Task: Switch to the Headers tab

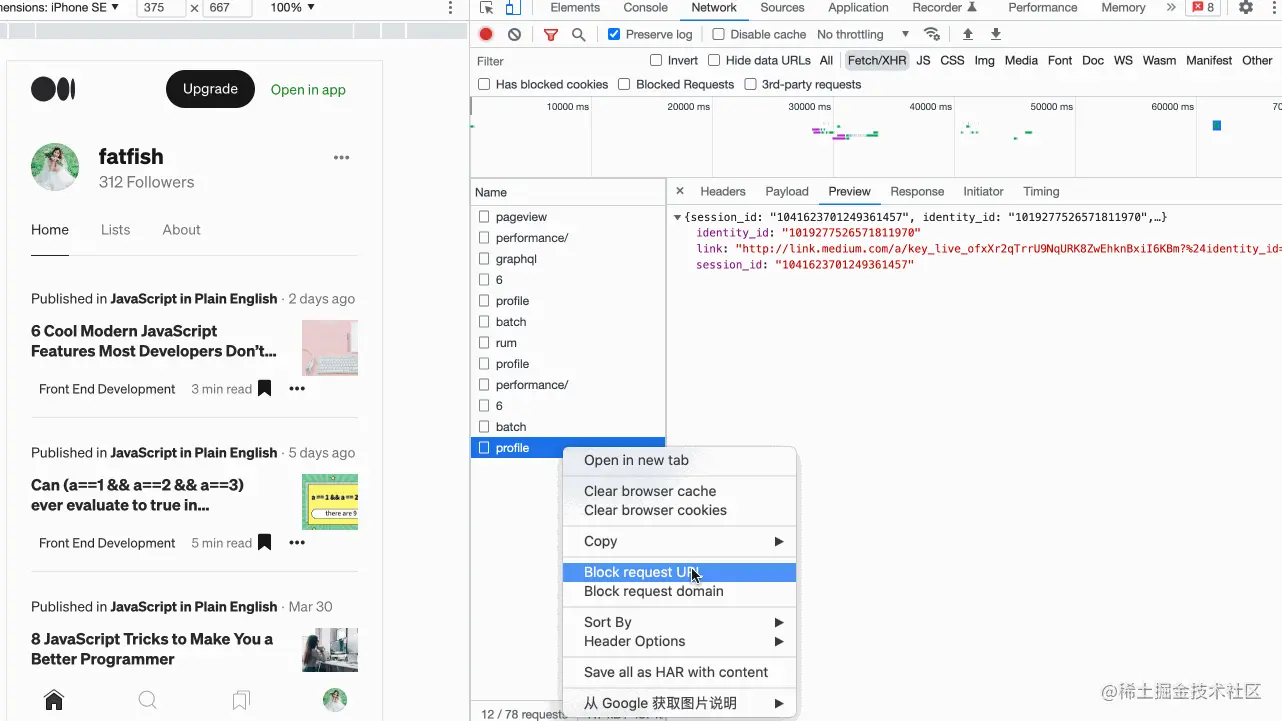Action: point(722,191)
